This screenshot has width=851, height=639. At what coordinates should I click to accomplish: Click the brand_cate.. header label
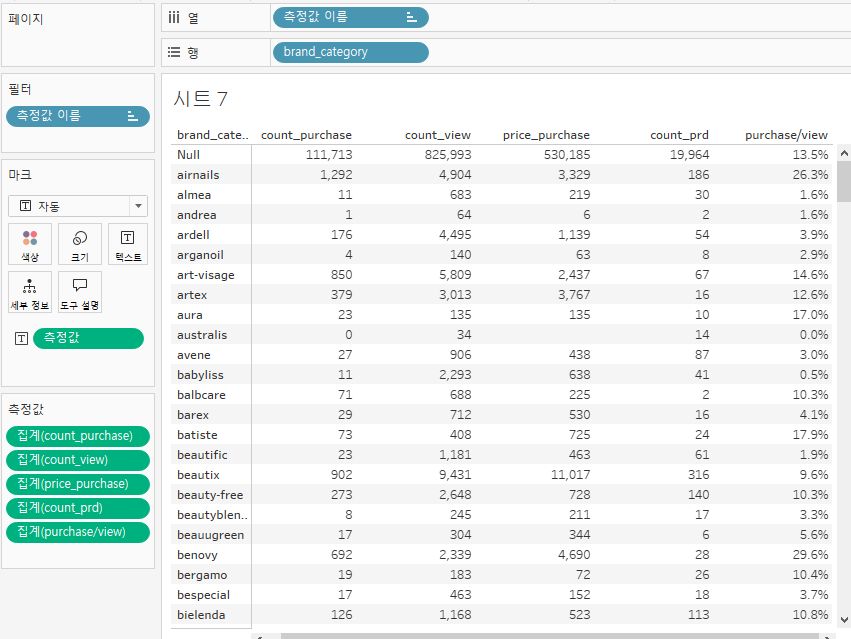tap(212, 135)
